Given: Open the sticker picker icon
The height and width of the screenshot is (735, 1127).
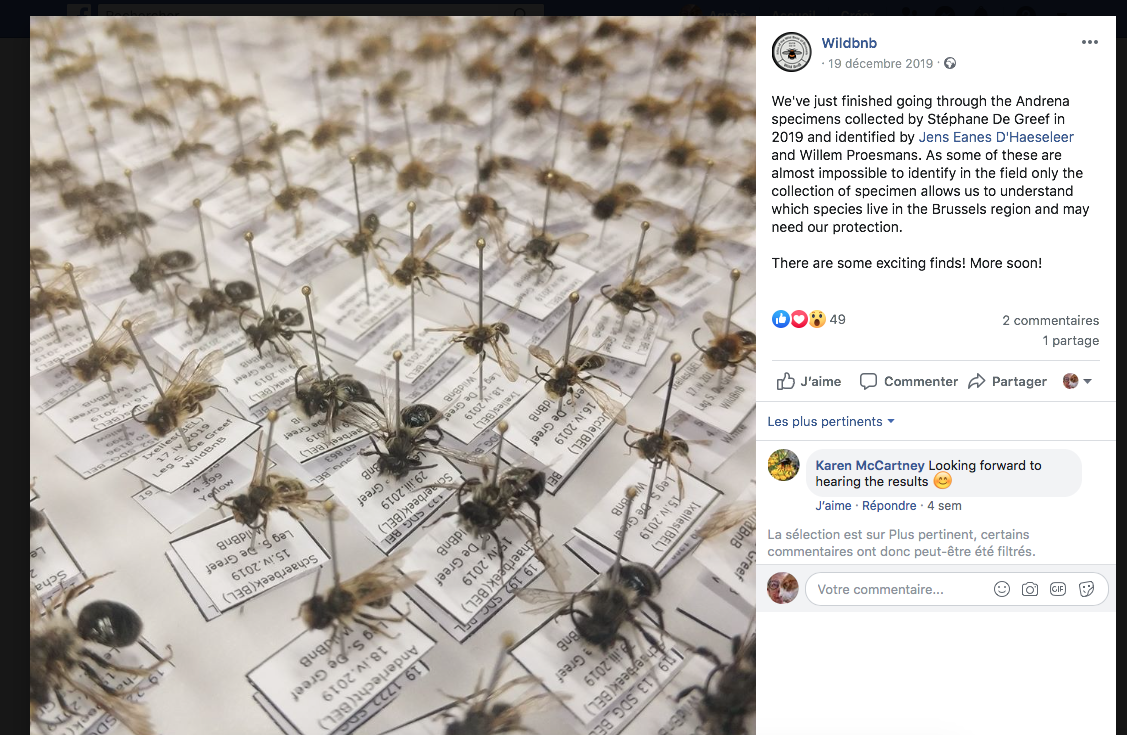Looking at the screenshot, I should pyautogui.click(x=1086, y=589).
